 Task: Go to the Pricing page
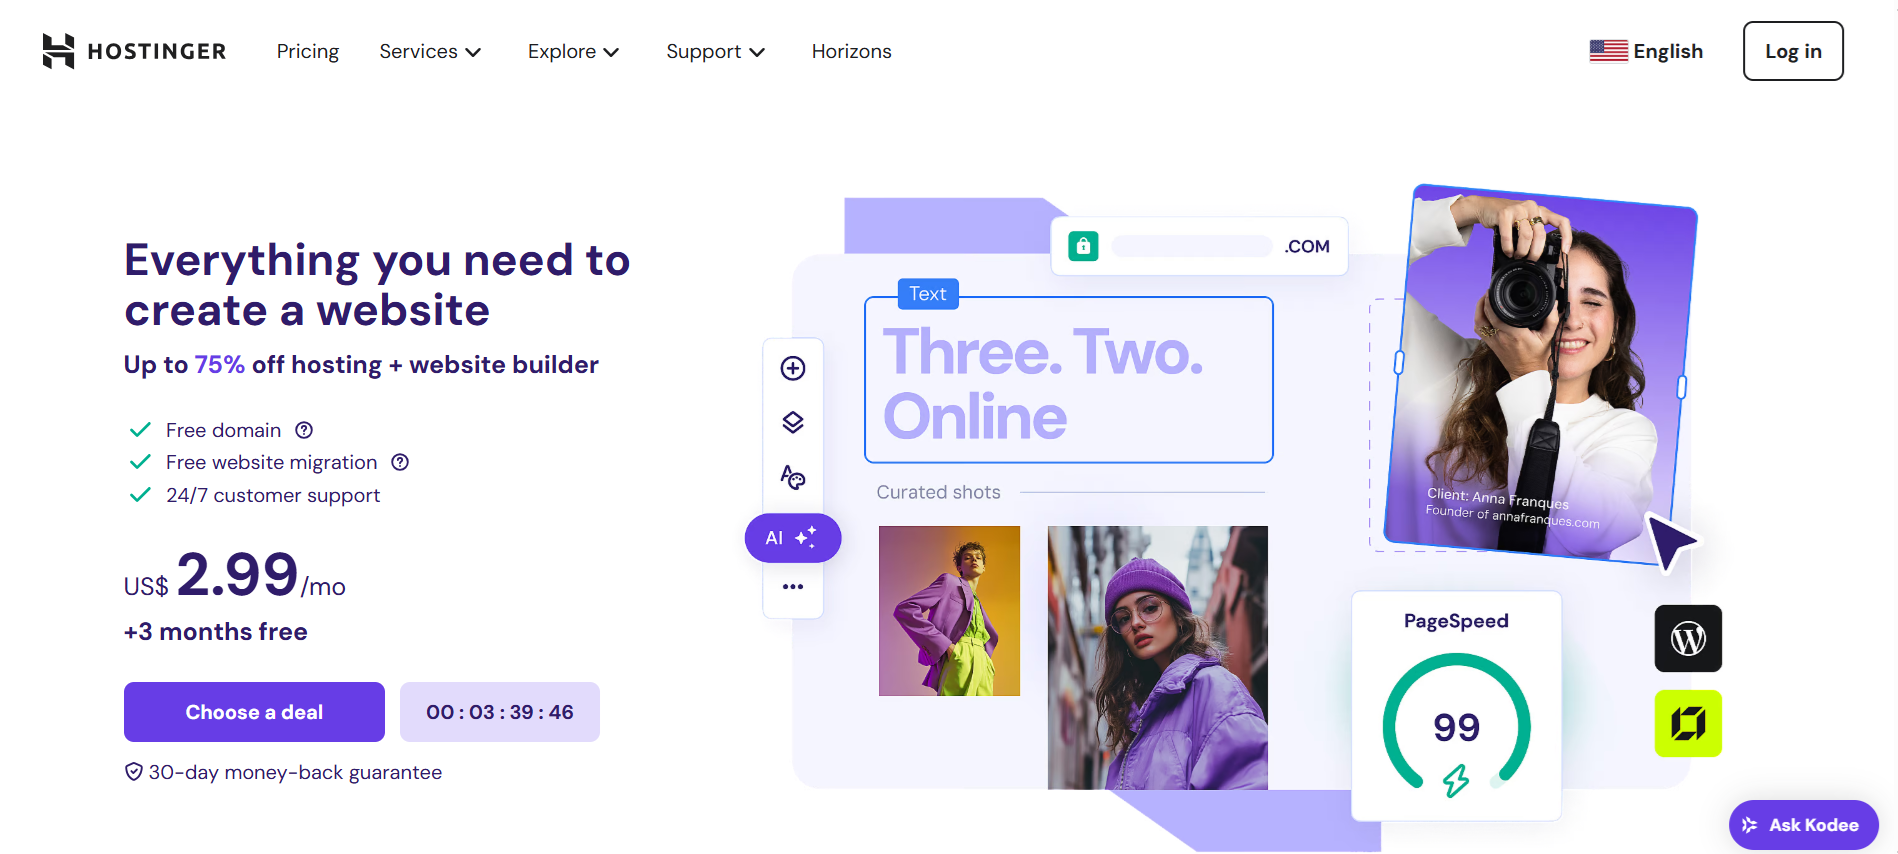point(308,51)
